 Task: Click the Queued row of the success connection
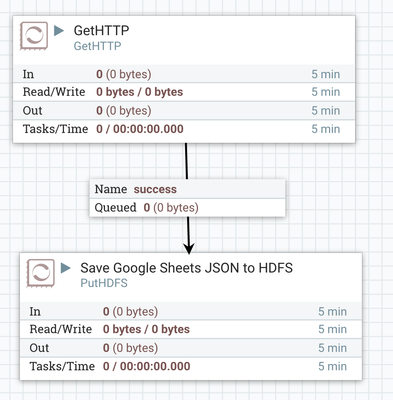187,208
